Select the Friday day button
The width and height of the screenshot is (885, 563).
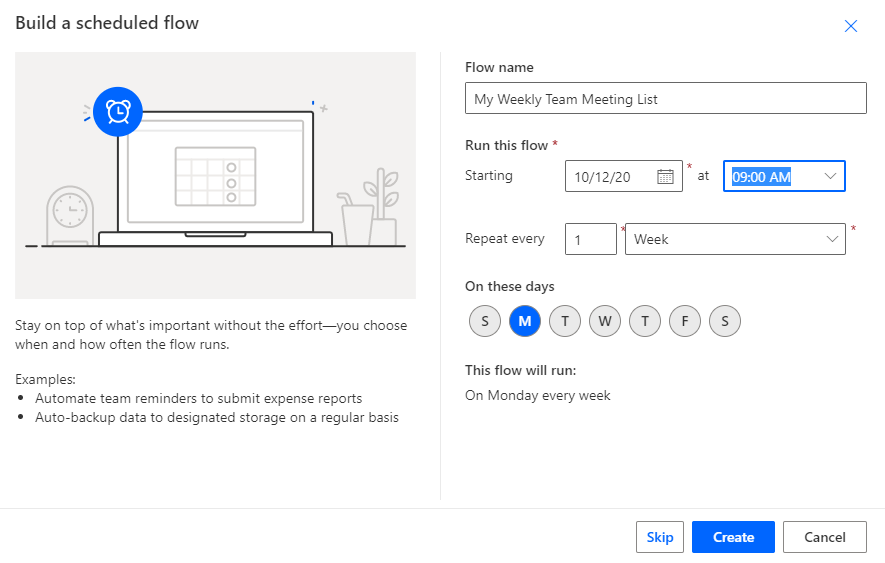pyautogui.click(x=685, y=321)
